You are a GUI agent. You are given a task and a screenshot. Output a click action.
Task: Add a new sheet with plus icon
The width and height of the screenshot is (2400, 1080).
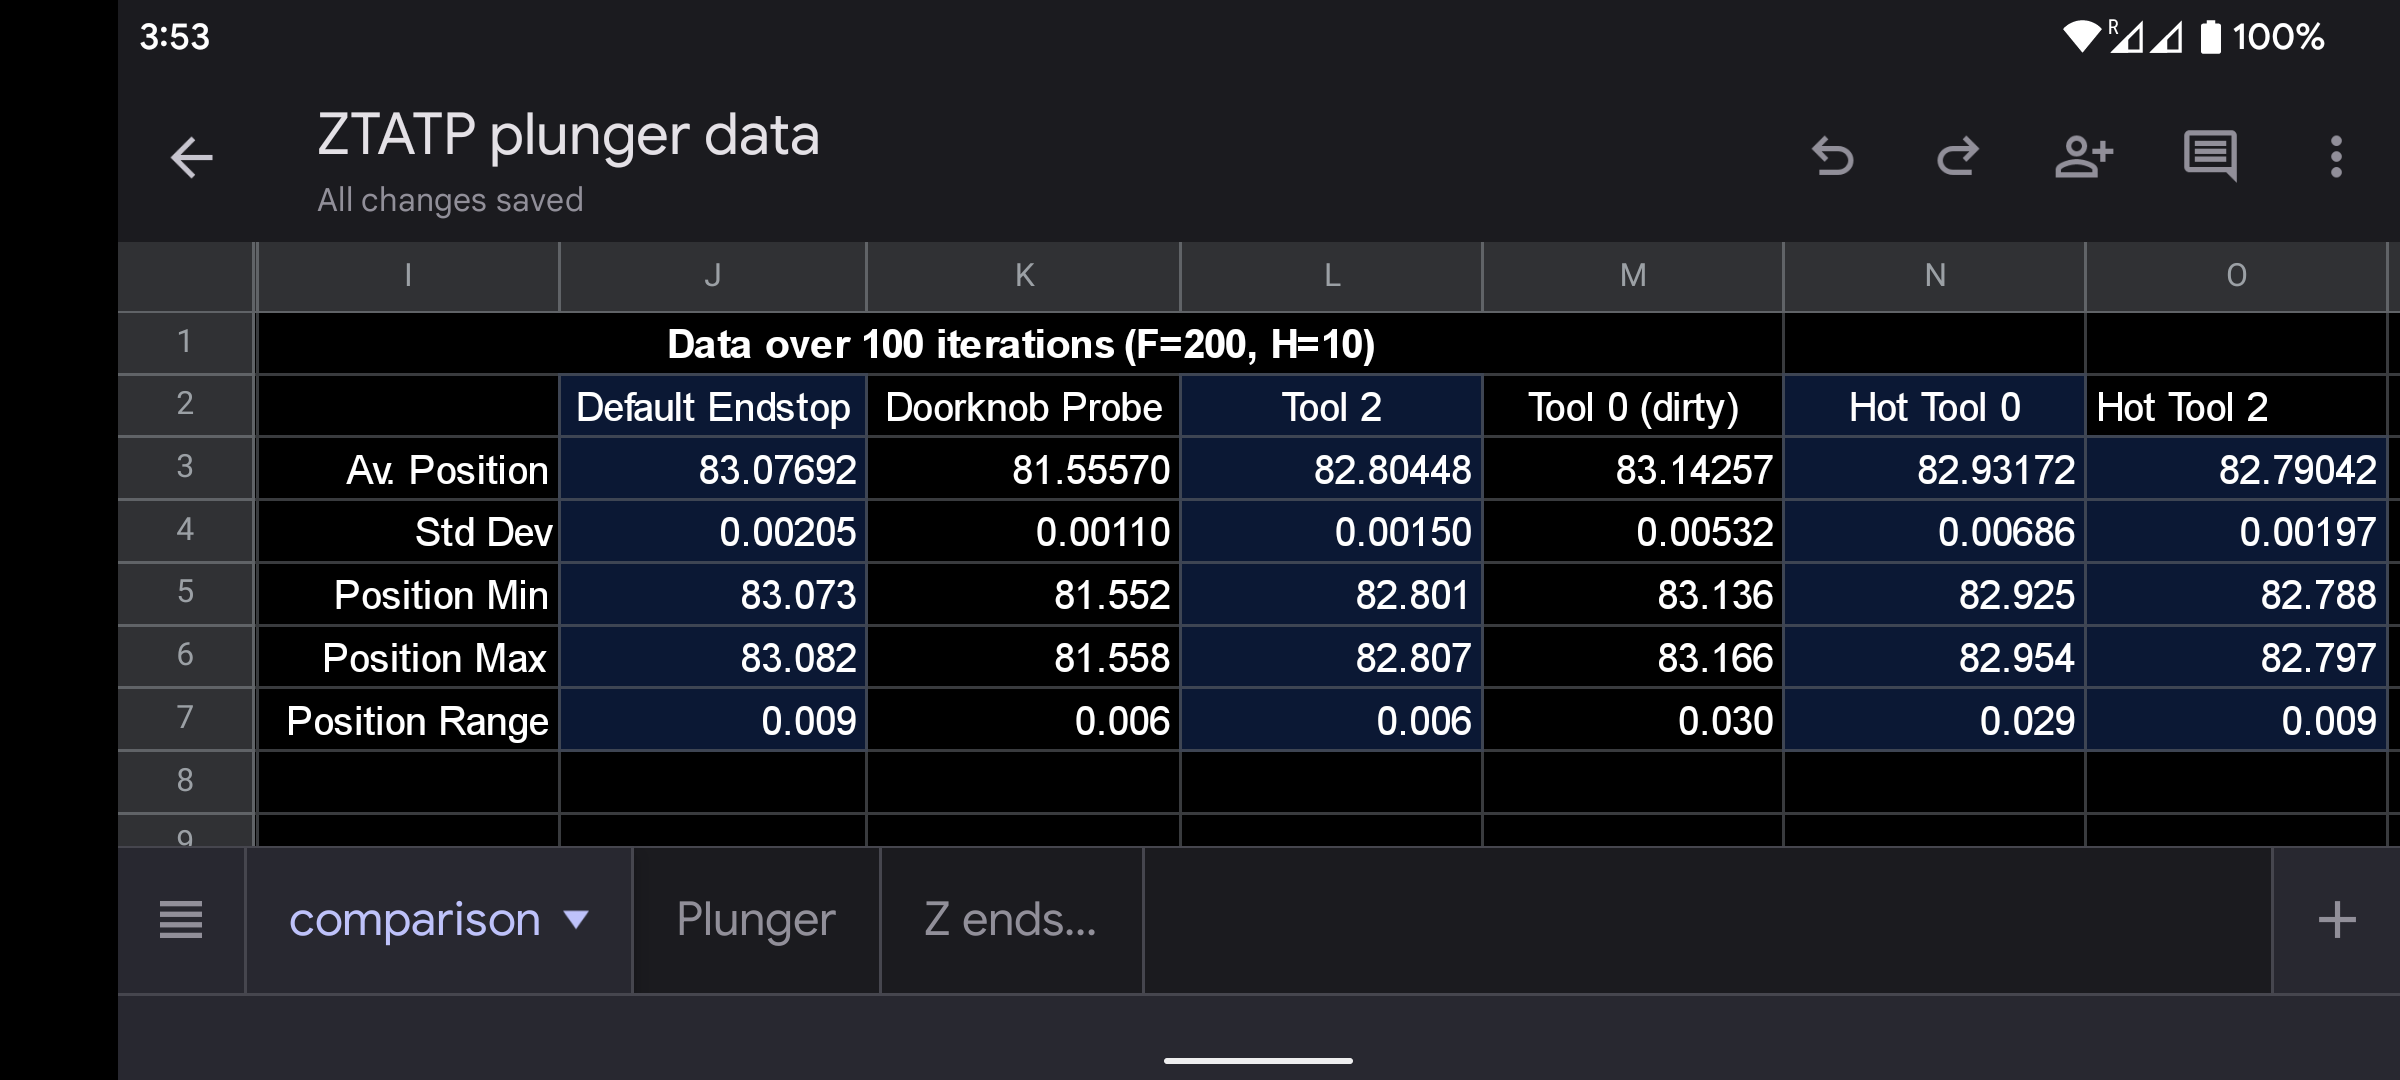[2336, 920]
